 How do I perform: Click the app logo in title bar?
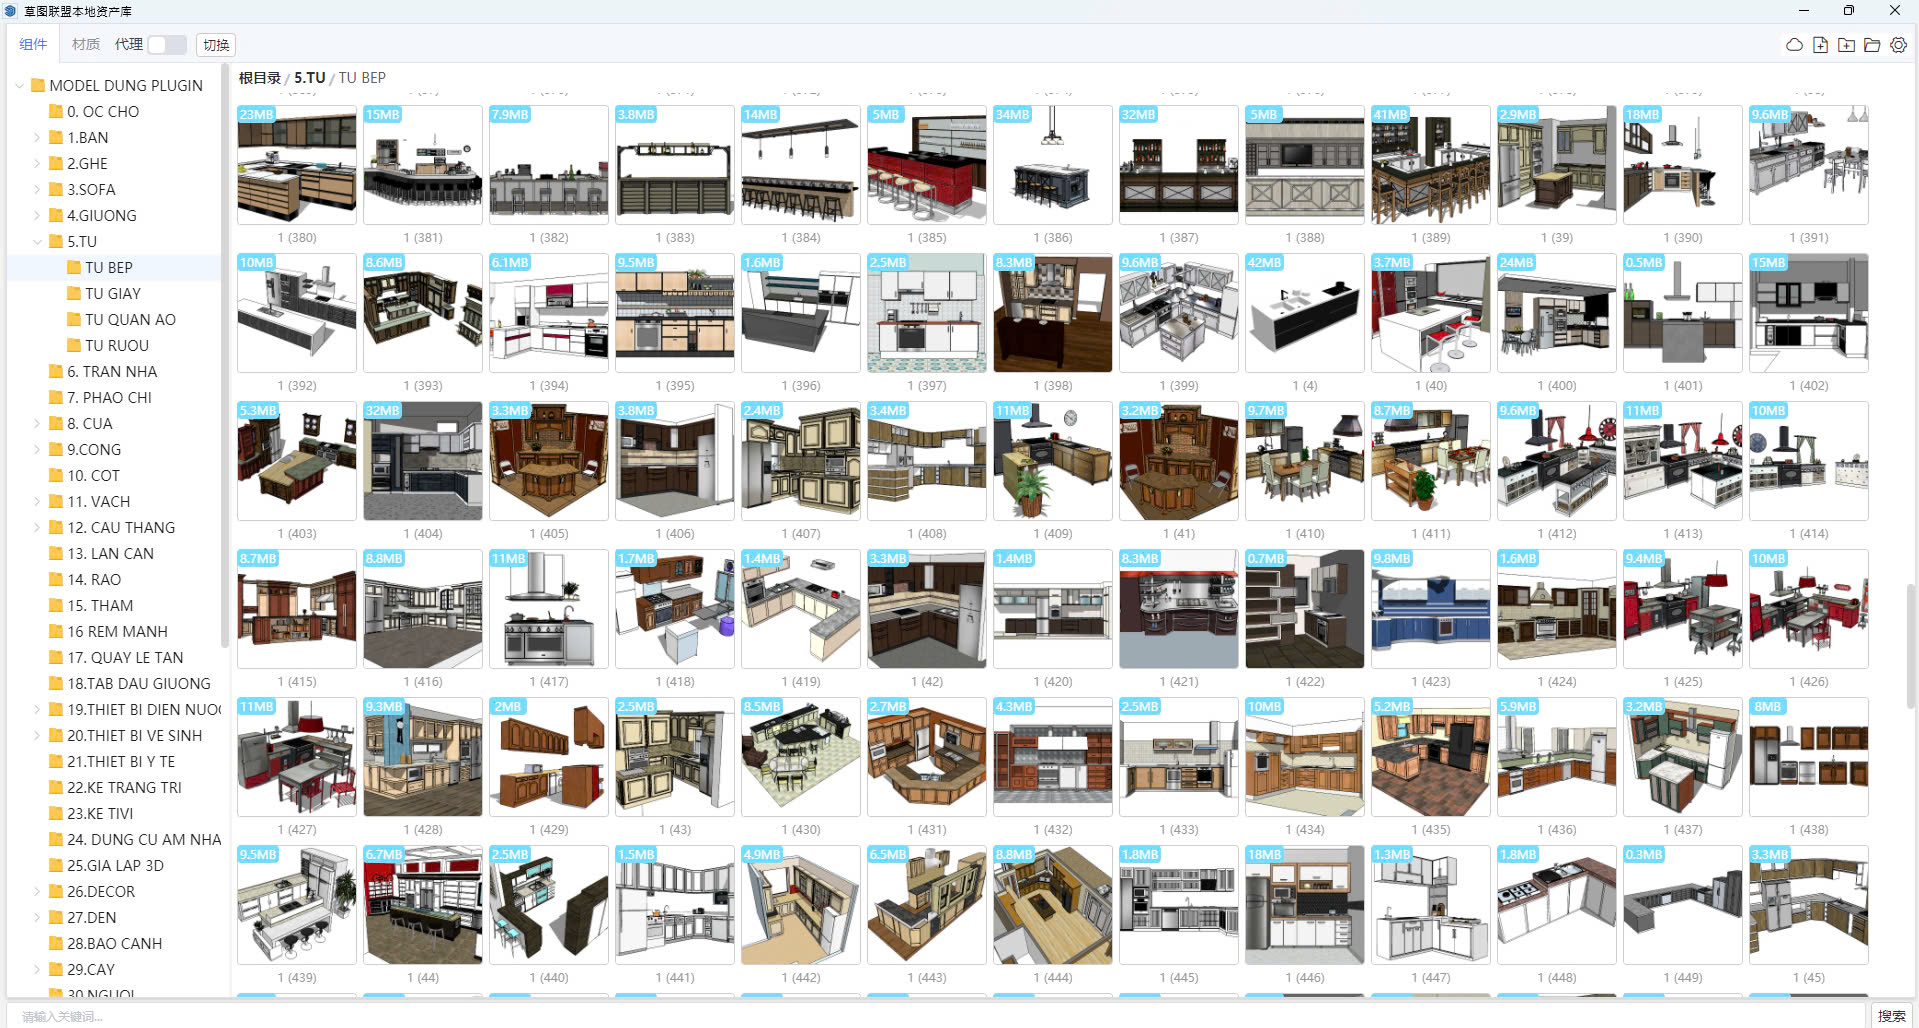pyautogui.click(x=11, y=11)
